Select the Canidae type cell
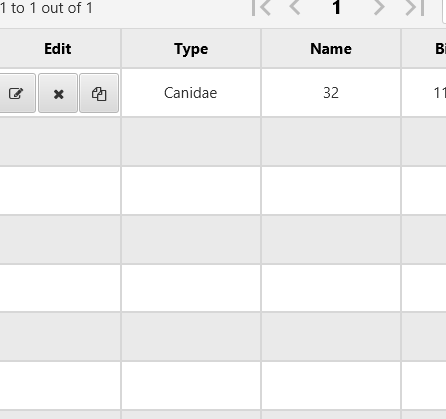The height and width of the screenshot is (419, 446). [x=191, y=93]
